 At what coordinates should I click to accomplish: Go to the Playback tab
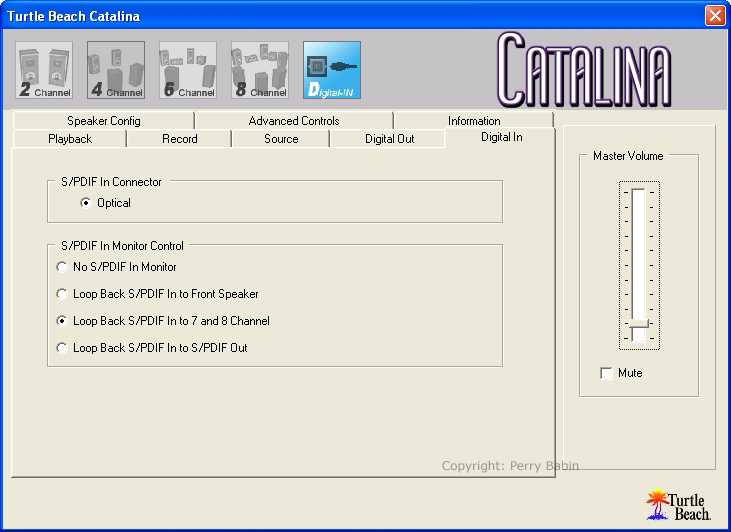click(x=70, y=139)
